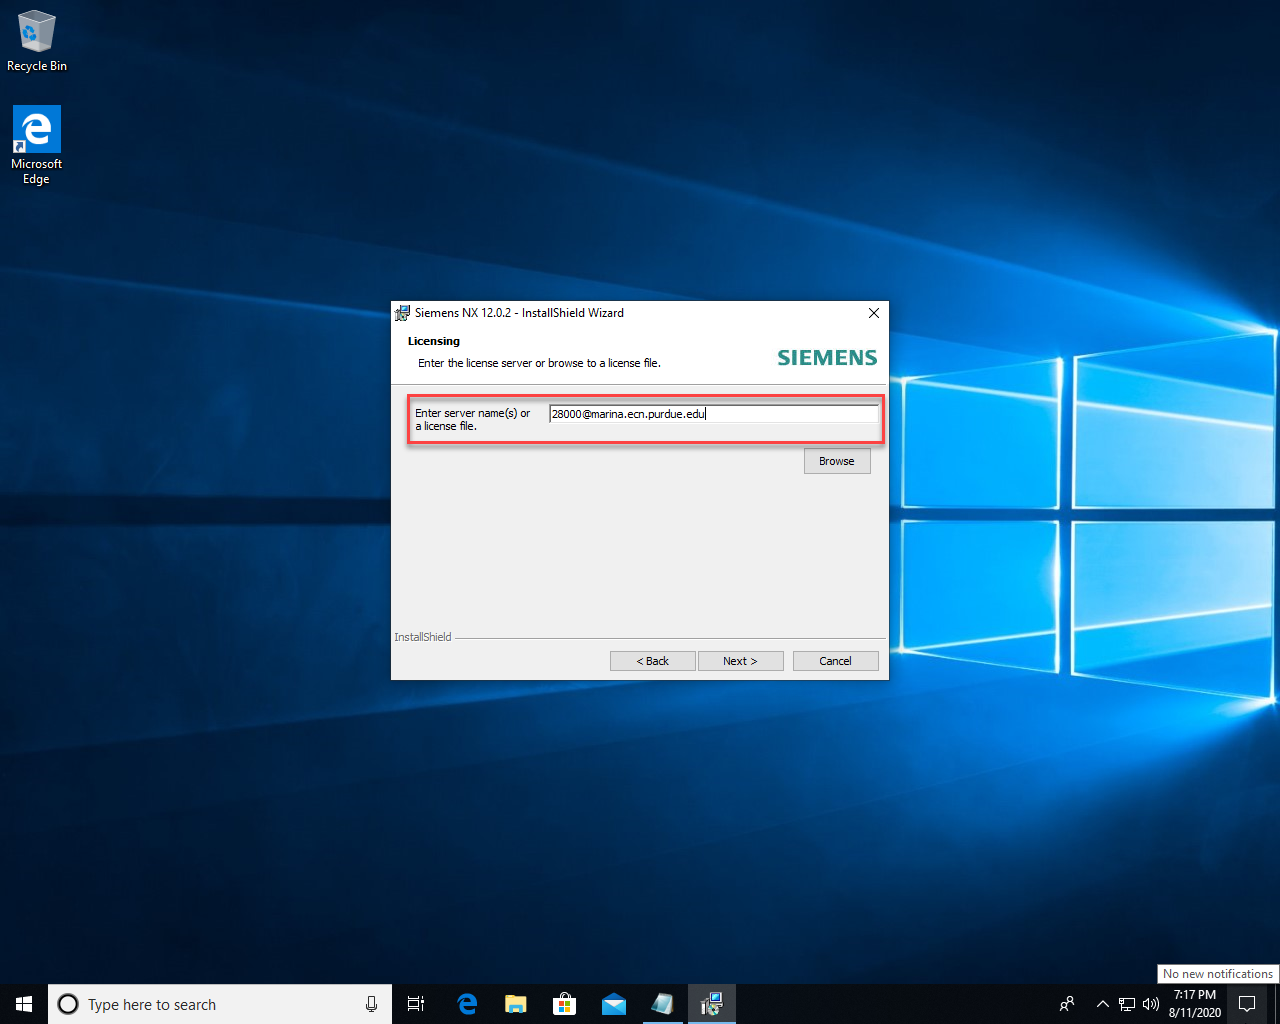The width and height of the screenshot is (1280, 1024).
Task: Open Task View from the taskbar
Action: point(416,1004)
